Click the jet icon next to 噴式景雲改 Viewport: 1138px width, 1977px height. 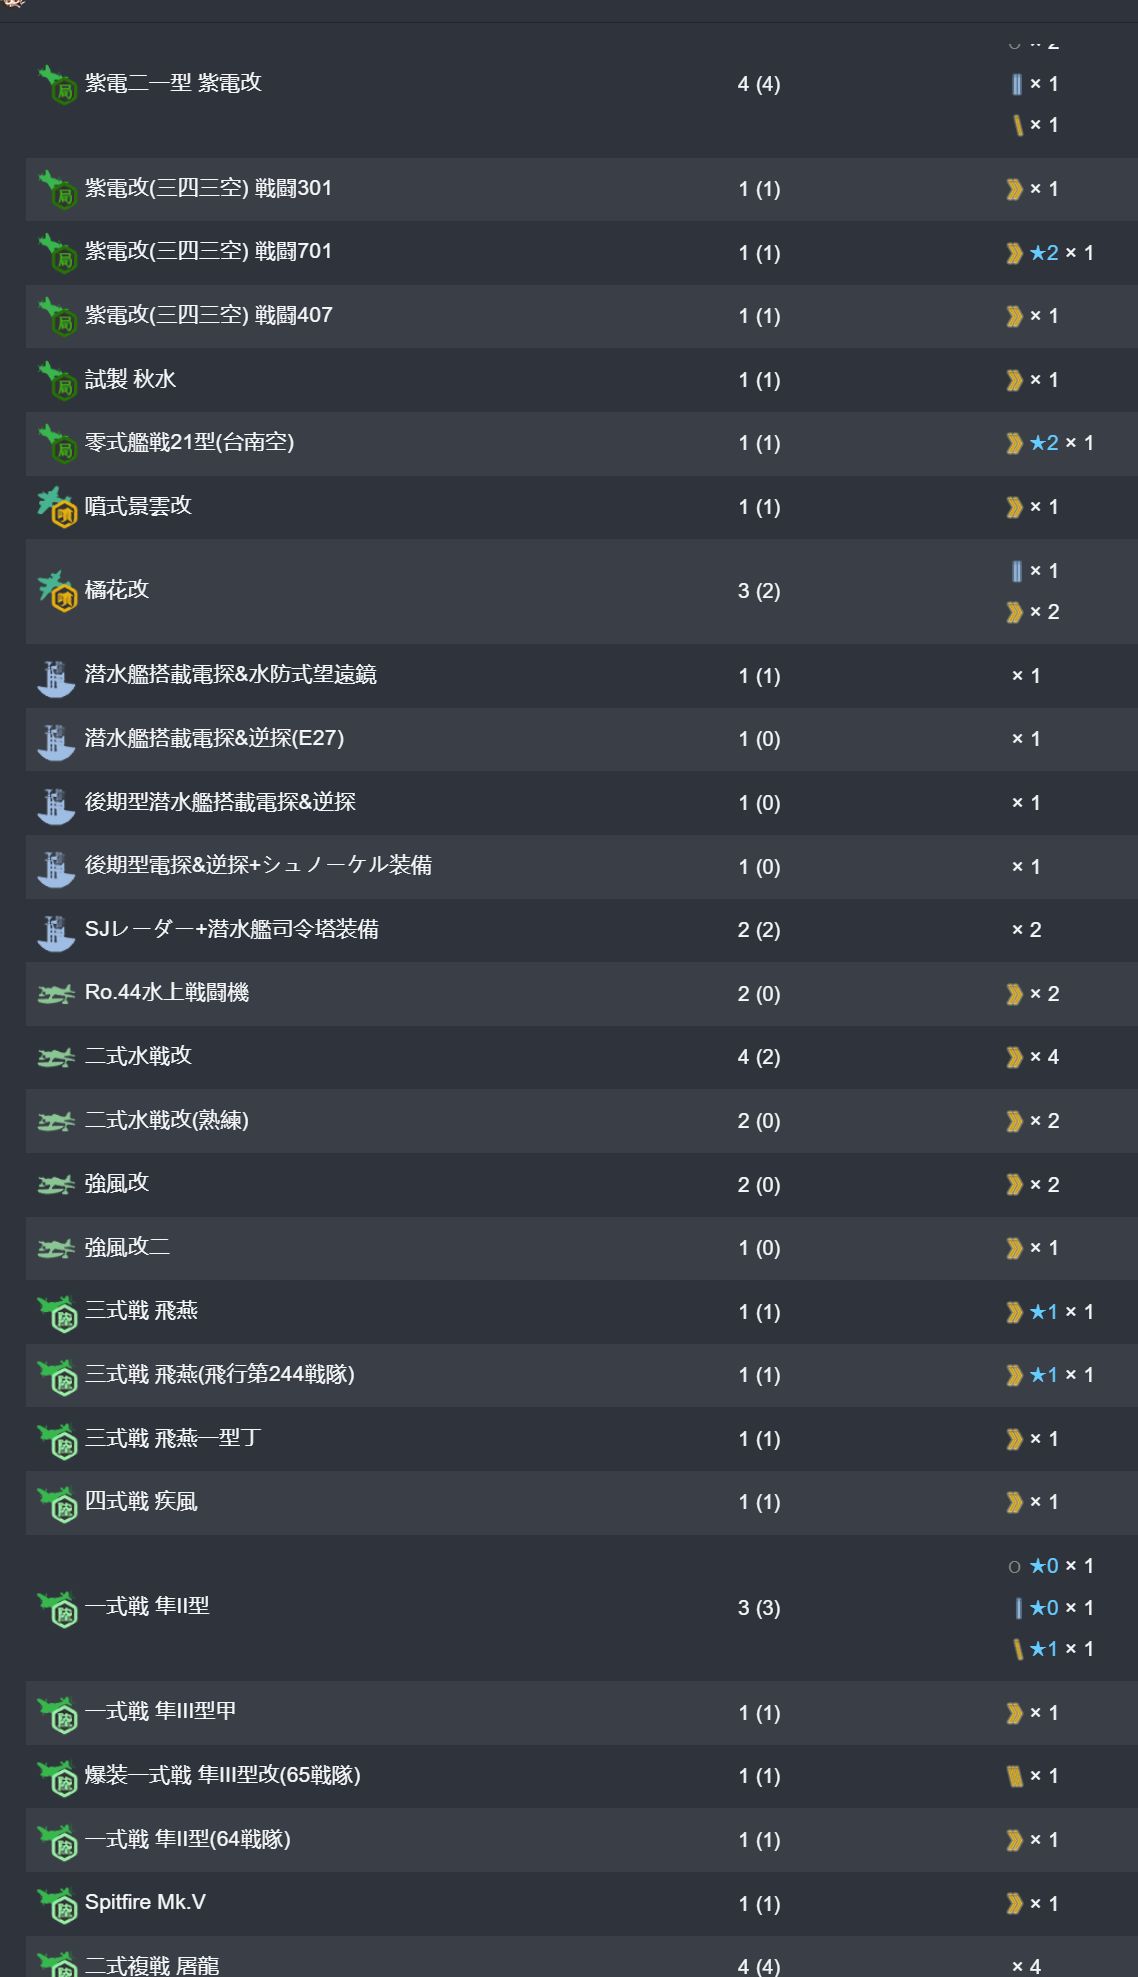(57, 507)
